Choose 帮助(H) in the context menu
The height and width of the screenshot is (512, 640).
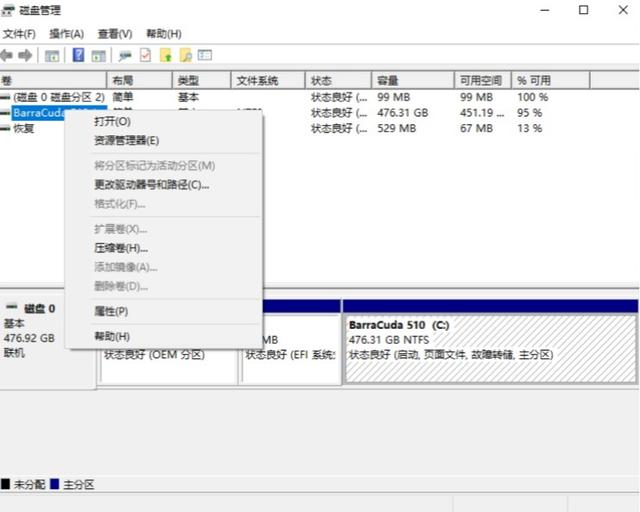click(x=163, y=336)
